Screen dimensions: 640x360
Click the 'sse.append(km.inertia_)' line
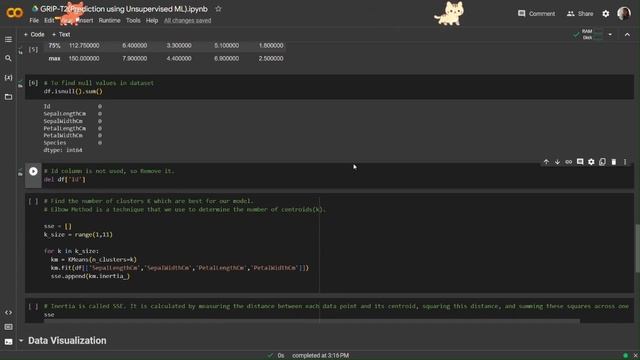90,276
